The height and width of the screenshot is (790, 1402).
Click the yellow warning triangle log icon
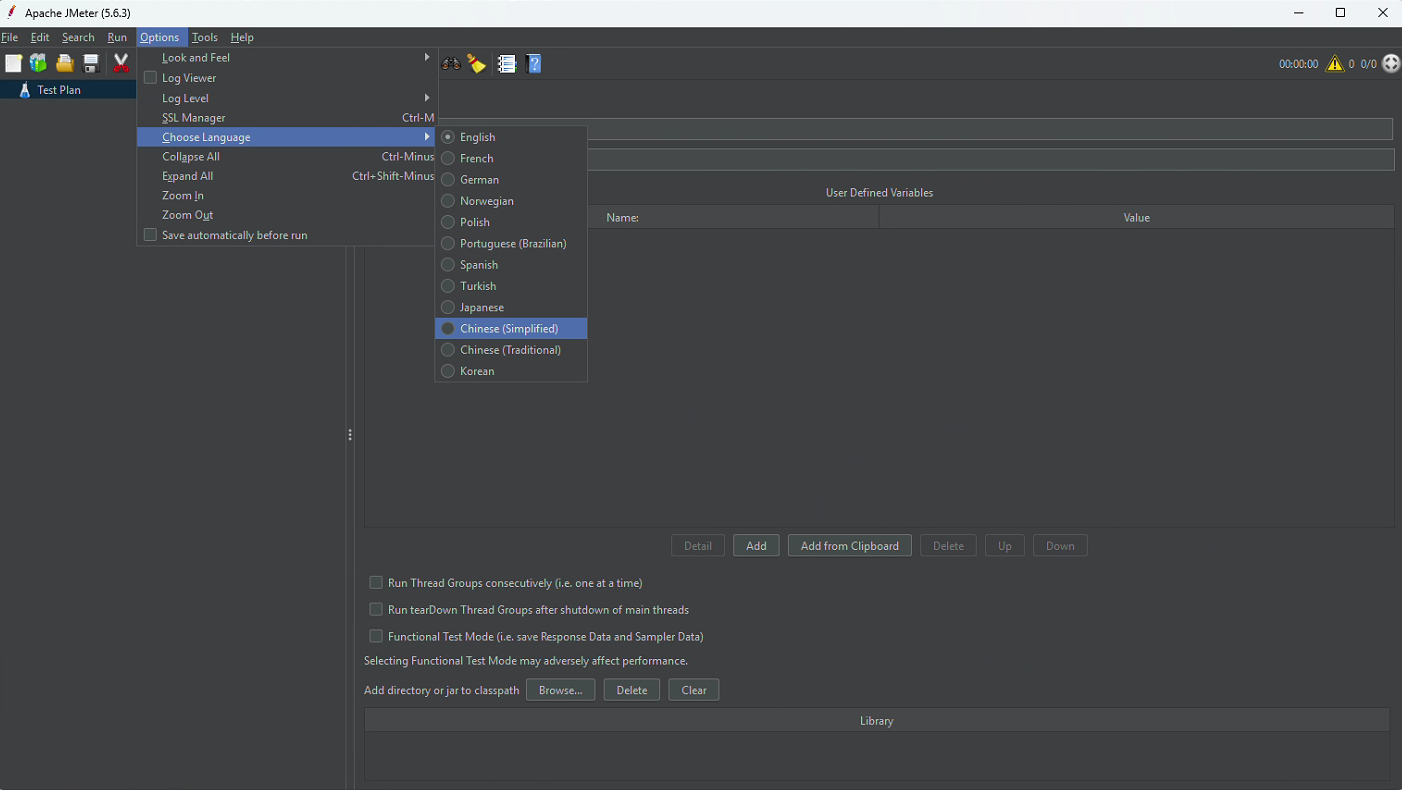point(1335,64)
